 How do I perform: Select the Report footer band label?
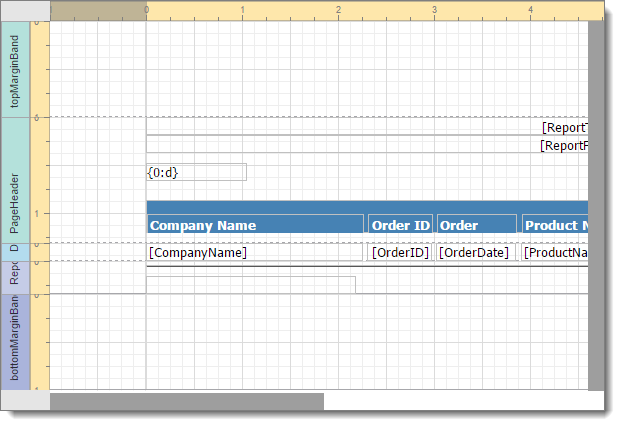click(x=15, y=276)
